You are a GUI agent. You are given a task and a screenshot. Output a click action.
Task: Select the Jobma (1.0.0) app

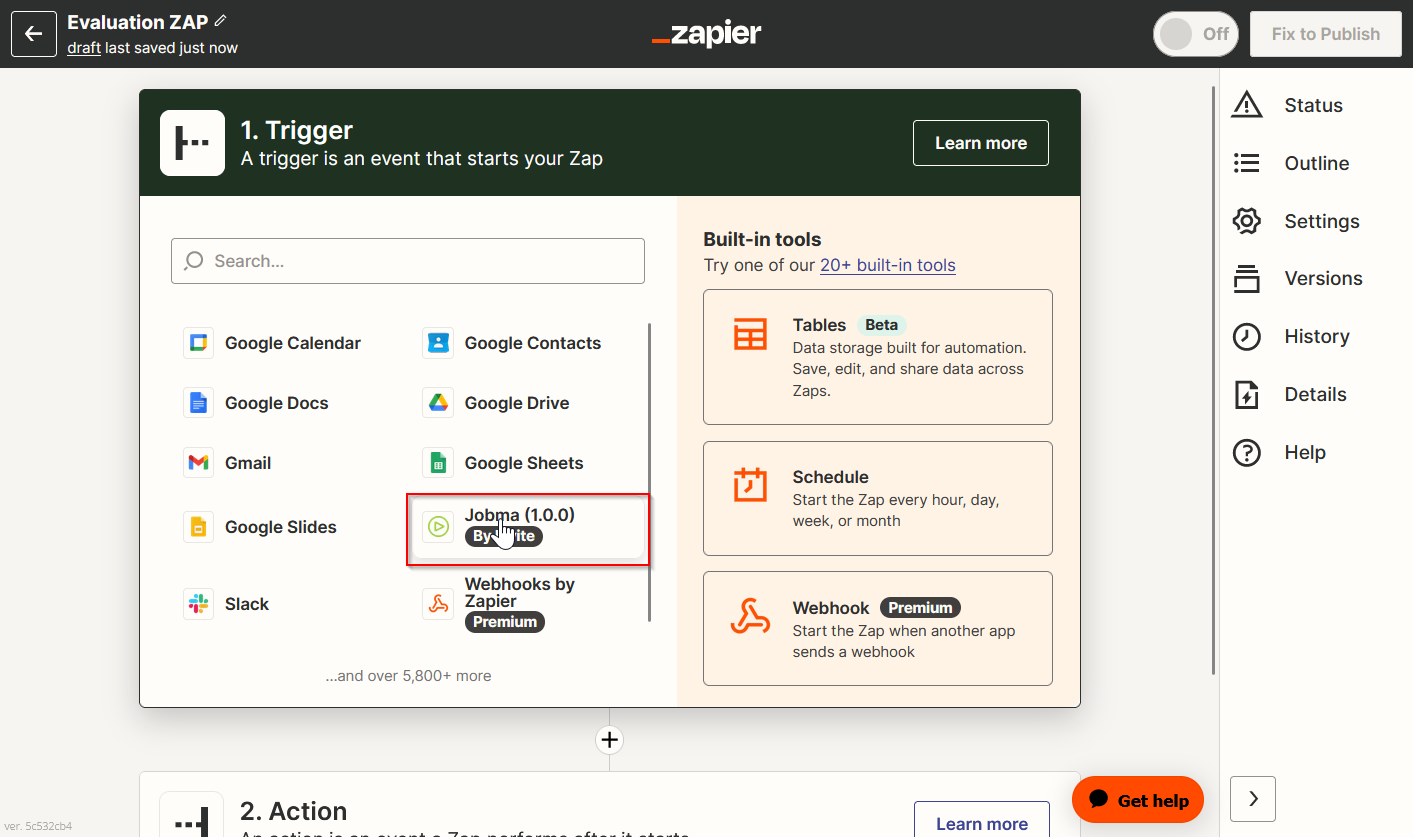(x=528, y=527)
